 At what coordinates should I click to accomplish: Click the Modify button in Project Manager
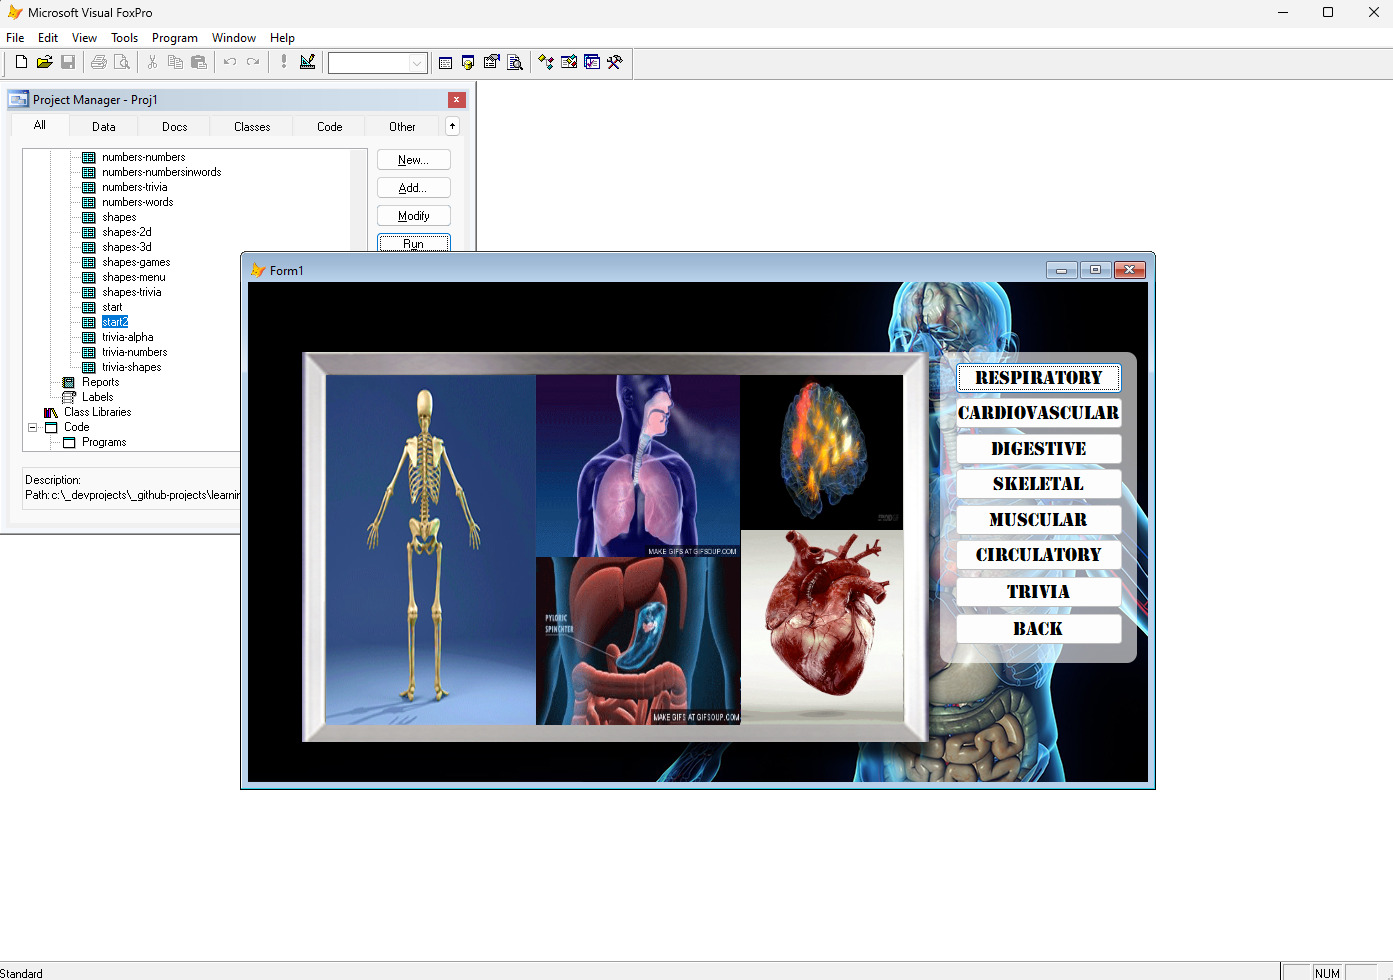pos(413,216)
